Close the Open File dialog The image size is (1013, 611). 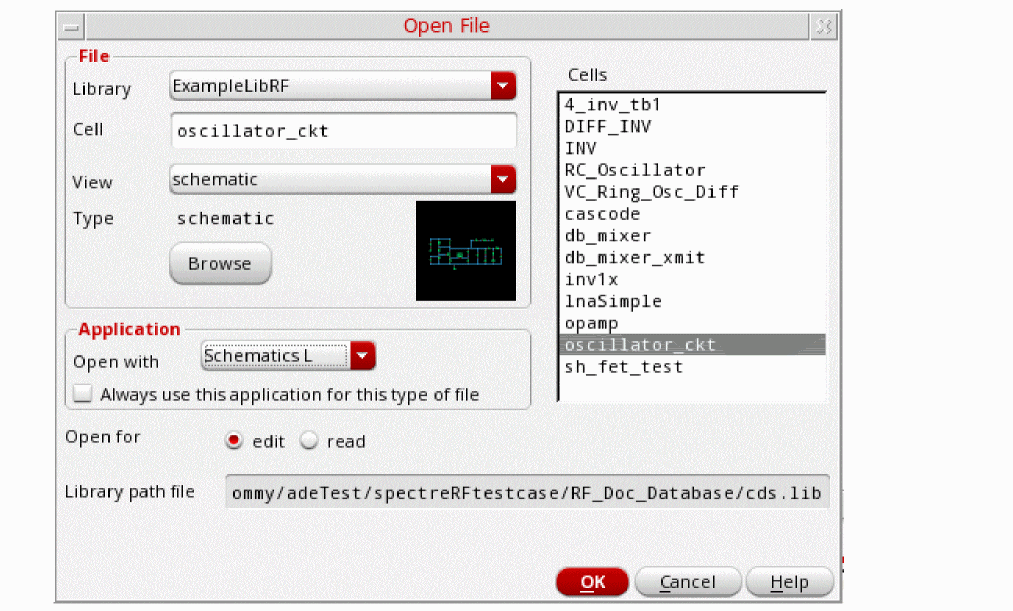tap(823, 27)
